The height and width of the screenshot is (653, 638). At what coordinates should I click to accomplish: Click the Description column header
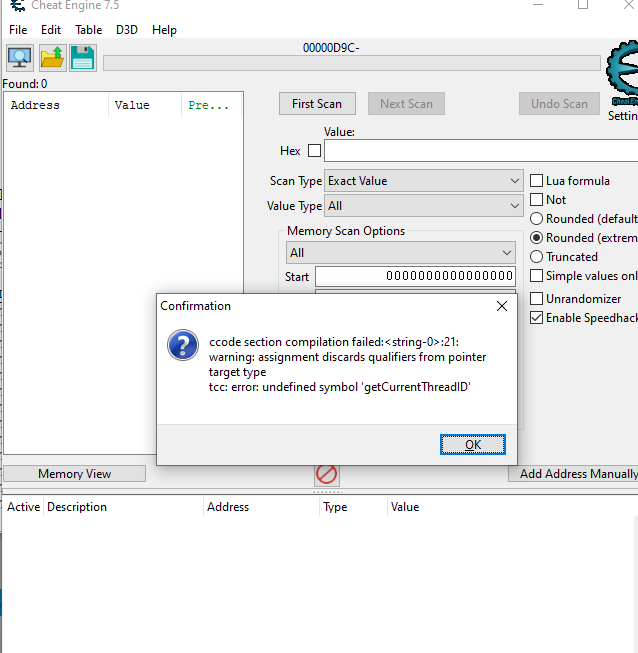coord(123,507)
